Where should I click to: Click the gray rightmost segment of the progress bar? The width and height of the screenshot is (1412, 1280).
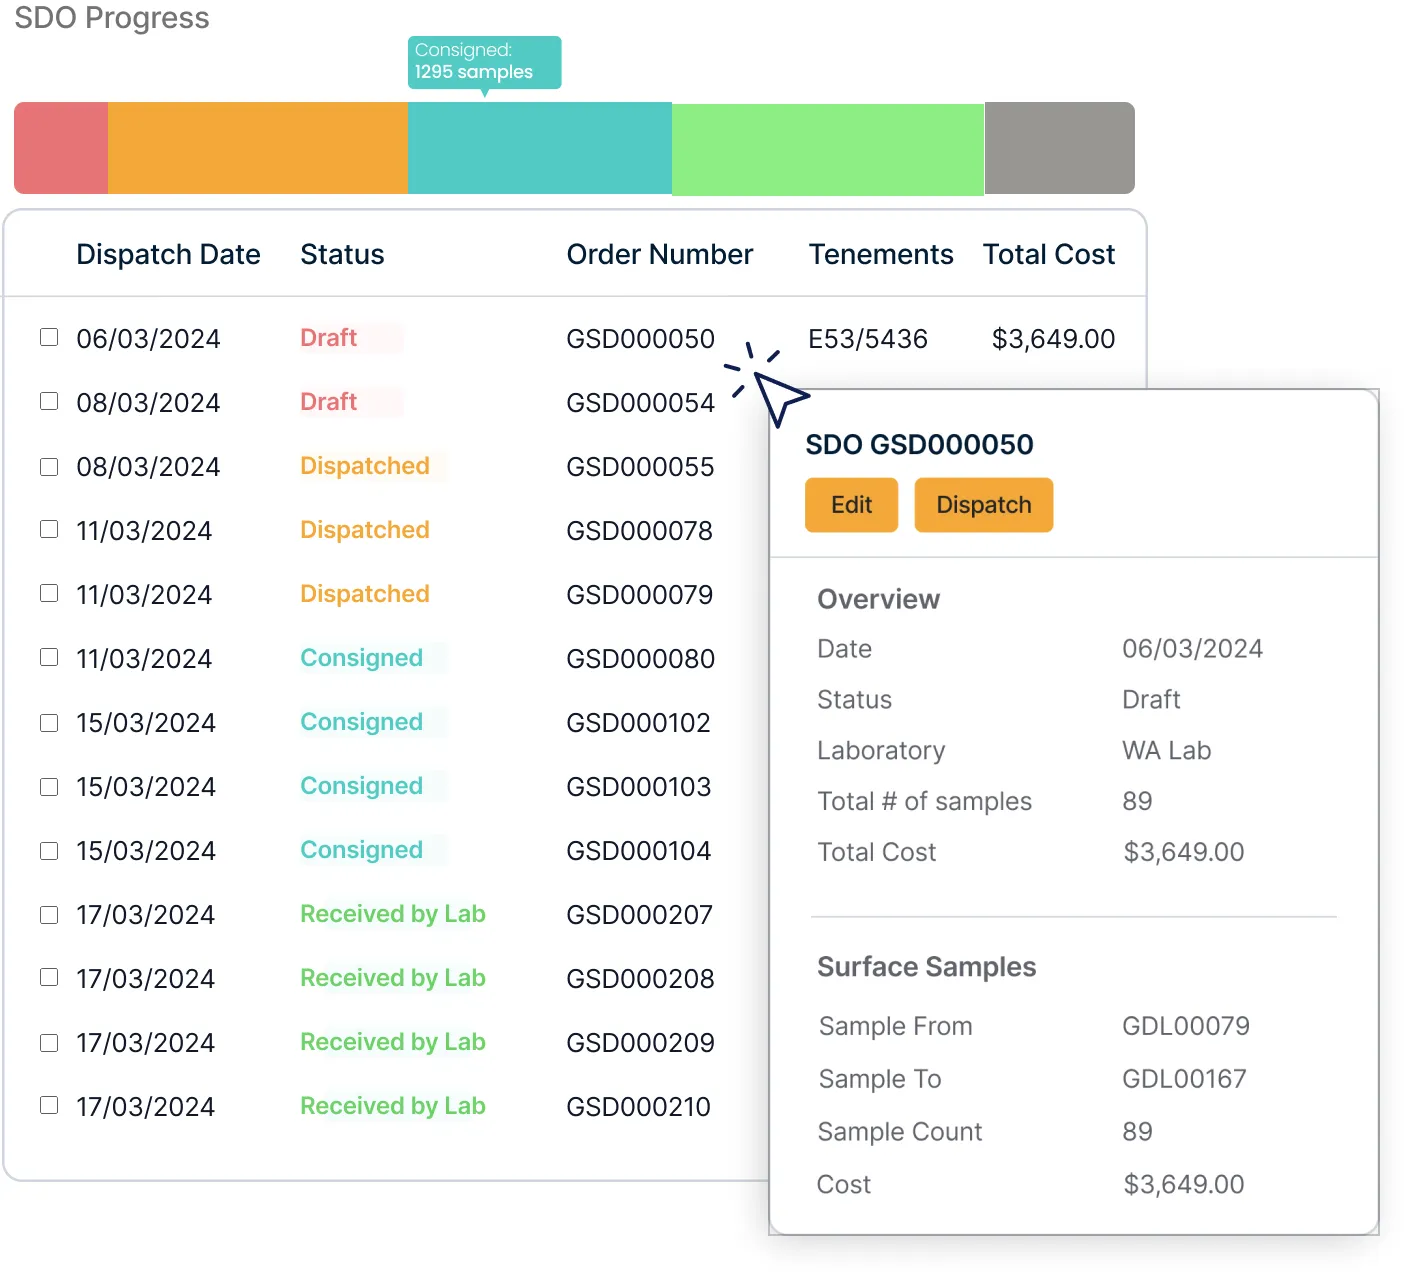coord(1059,147)
